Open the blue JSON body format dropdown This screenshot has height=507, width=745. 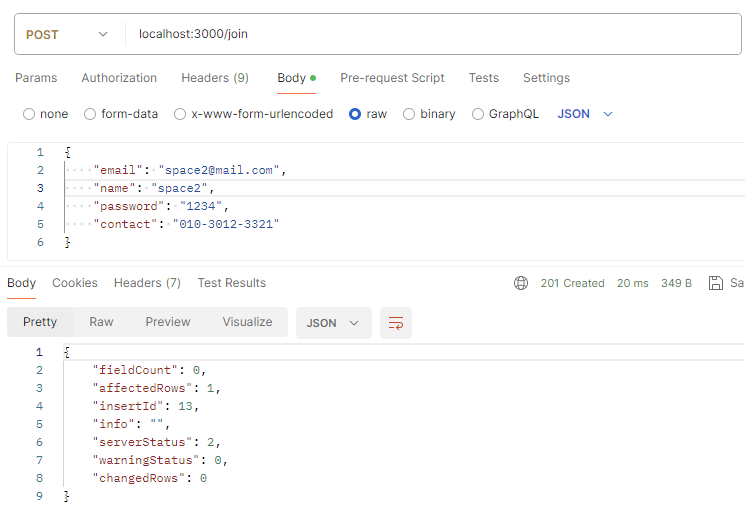point(585,114)
